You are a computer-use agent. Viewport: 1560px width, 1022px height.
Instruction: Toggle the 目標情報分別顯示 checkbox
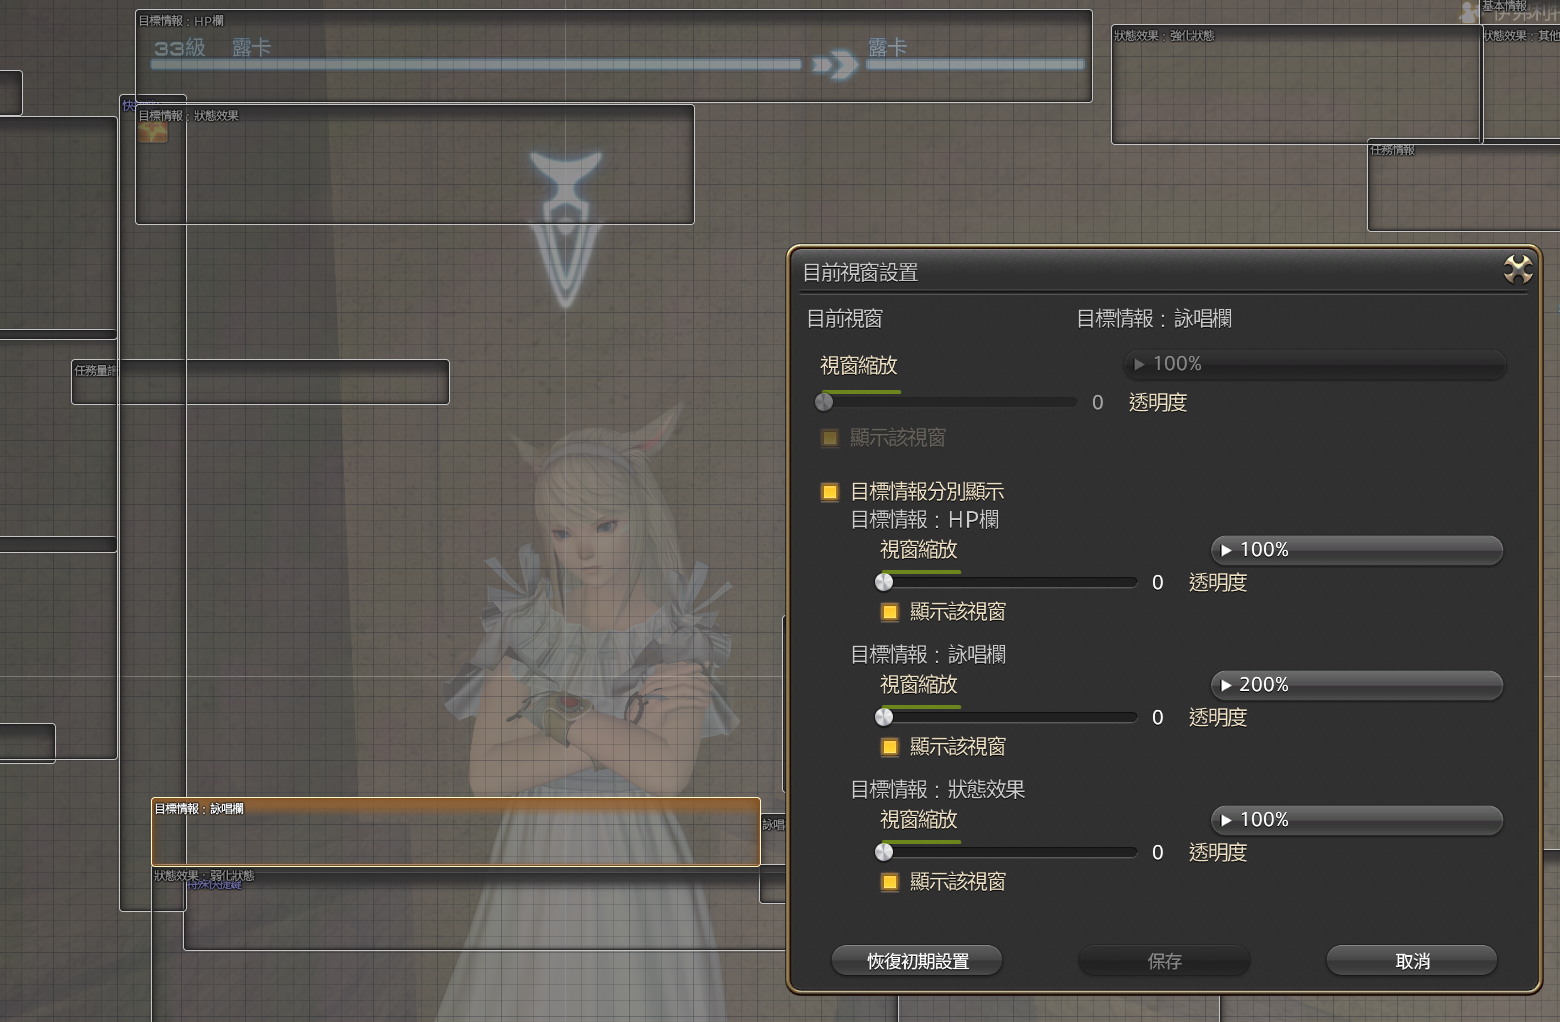click(830, 492)
